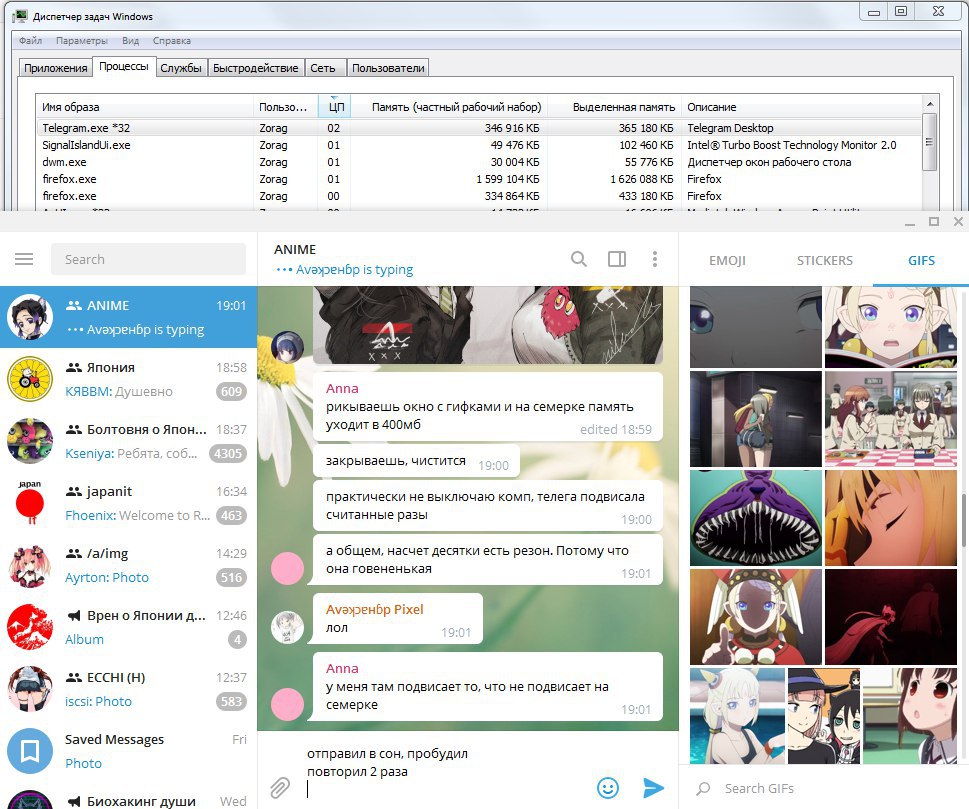This screenshot has width=969, height=809.
Task: Select the Telegram.exe *32 process row
Action: coord(479,128)
